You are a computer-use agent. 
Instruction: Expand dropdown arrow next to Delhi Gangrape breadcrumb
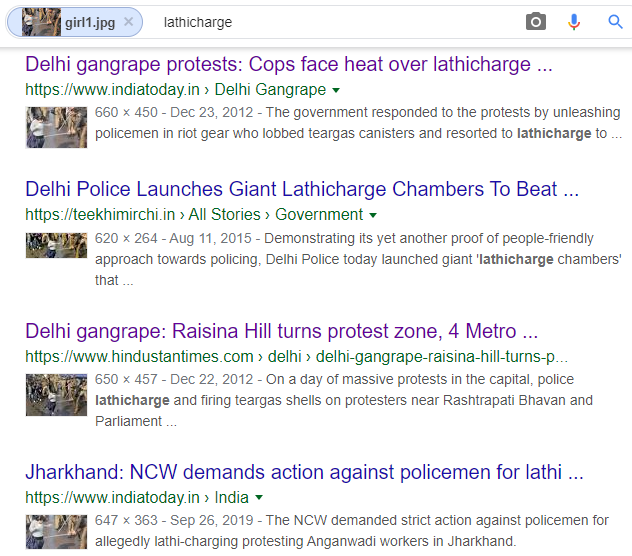click(336, 90)
